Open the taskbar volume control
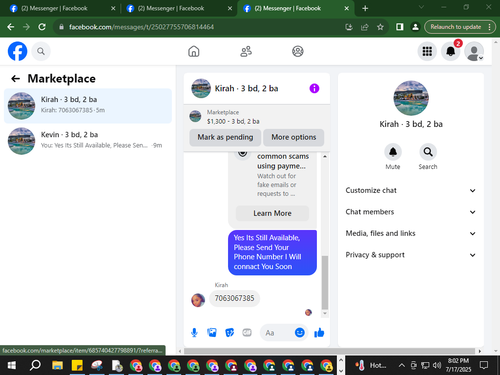 click(x=437, y=366)
